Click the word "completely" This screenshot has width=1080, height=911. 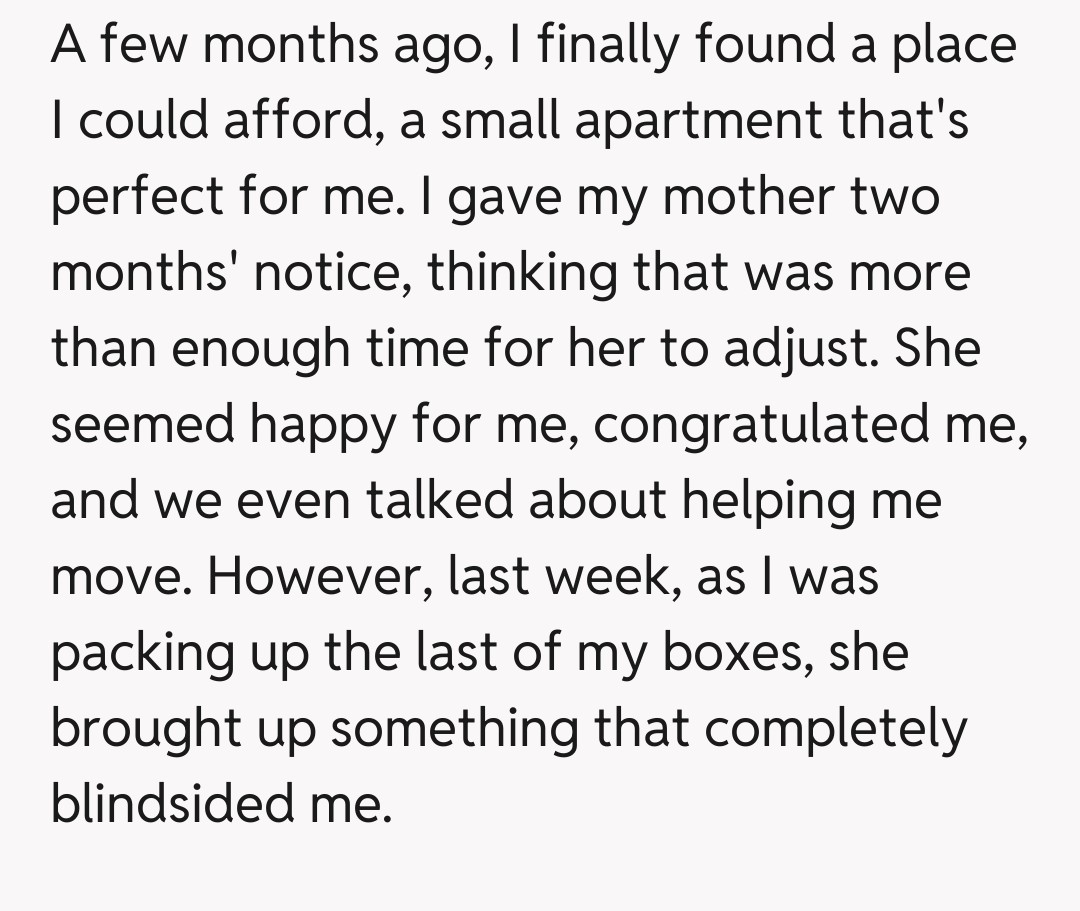click(836, 730)
